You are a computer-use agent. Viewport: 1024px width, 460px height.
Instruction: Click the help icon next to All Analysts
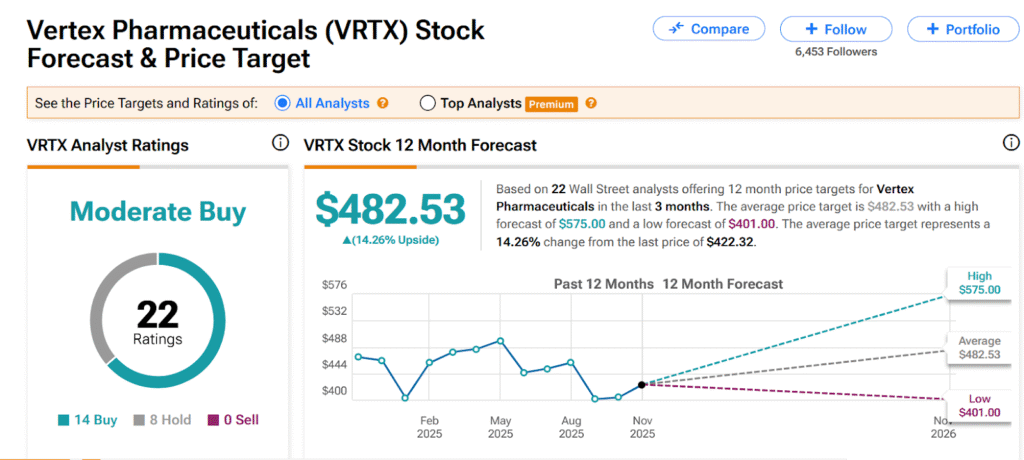[383, 103]
